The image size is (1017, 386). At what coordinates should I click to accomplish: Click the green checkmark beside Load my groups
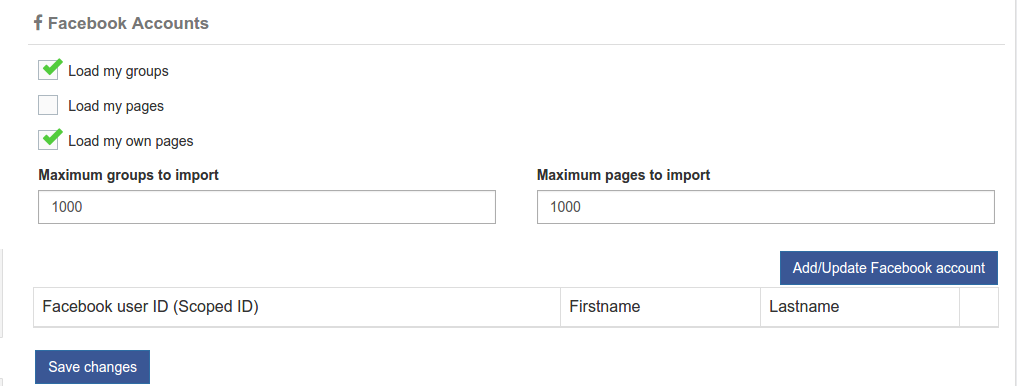pos(52,66)
